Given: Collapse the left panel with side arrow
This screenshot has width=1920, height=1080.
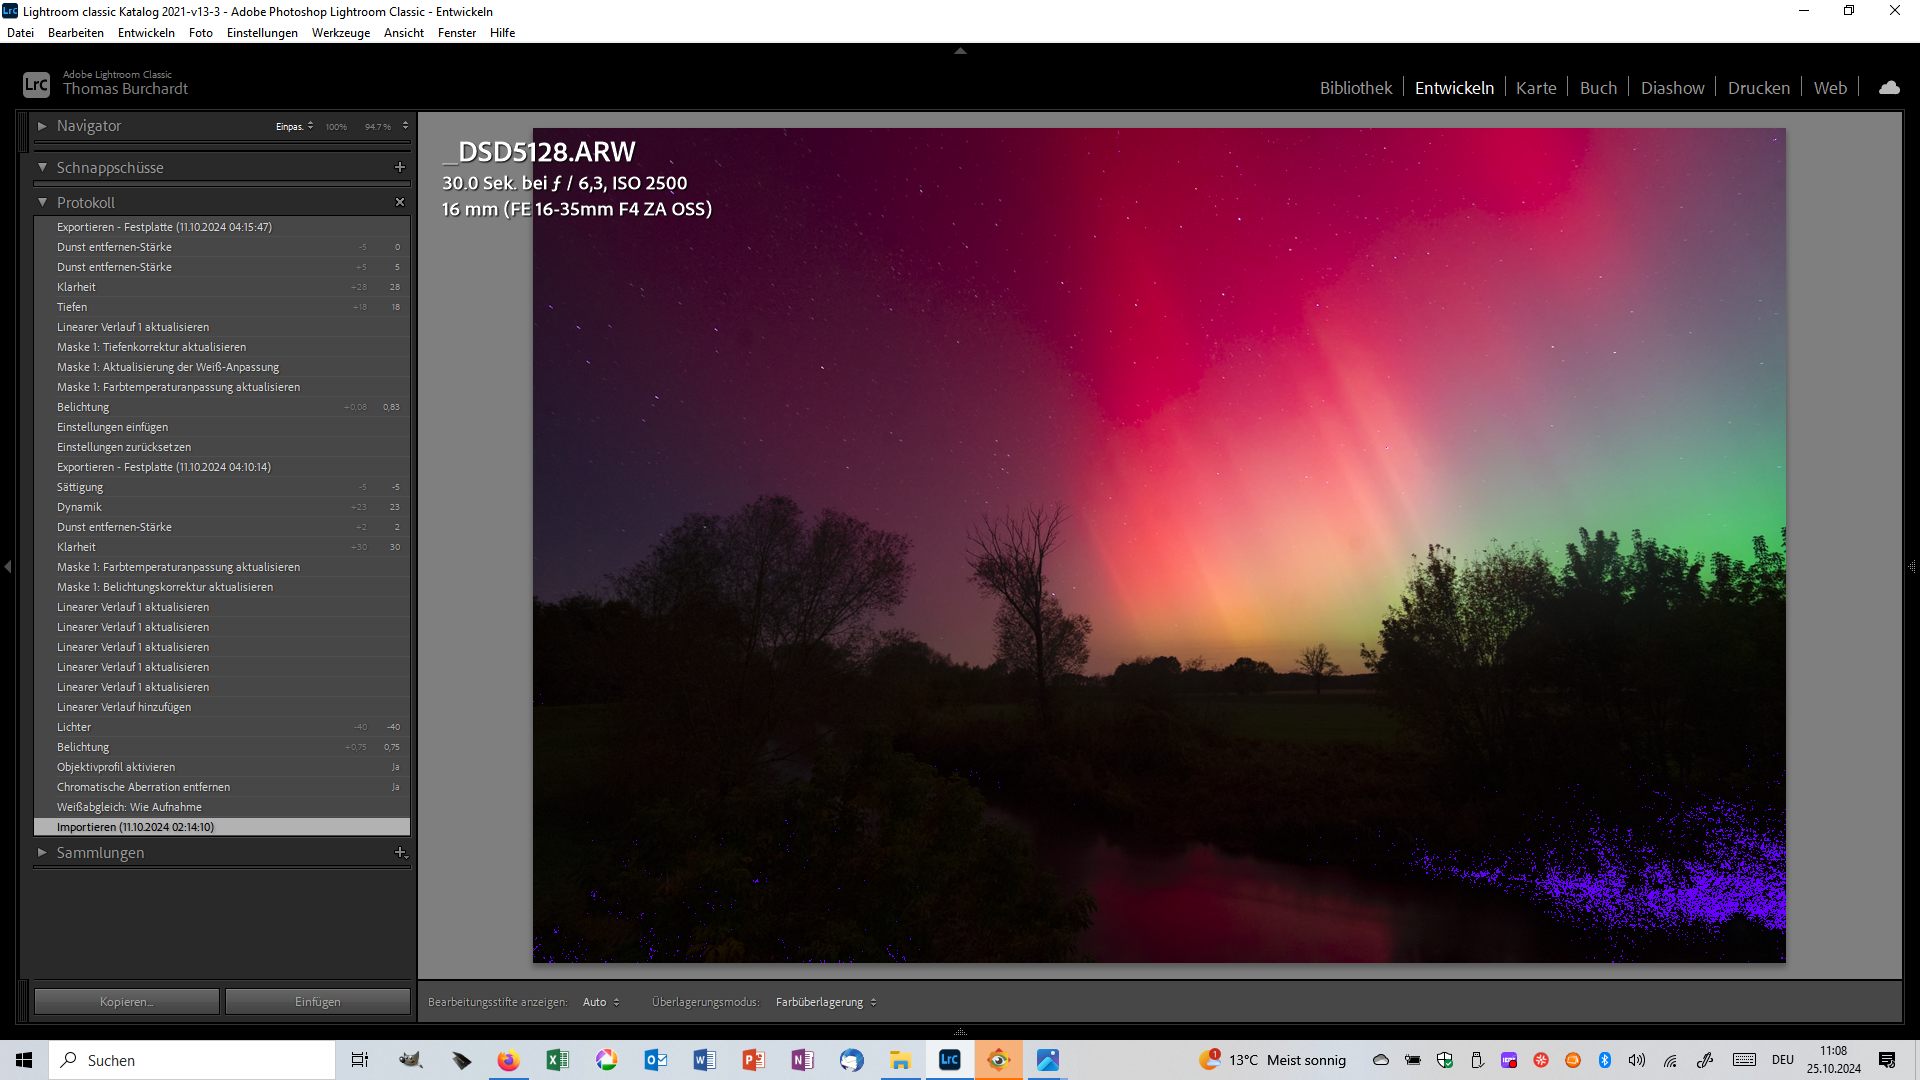Looking at the screenshot, I should (x=8, y=567).
